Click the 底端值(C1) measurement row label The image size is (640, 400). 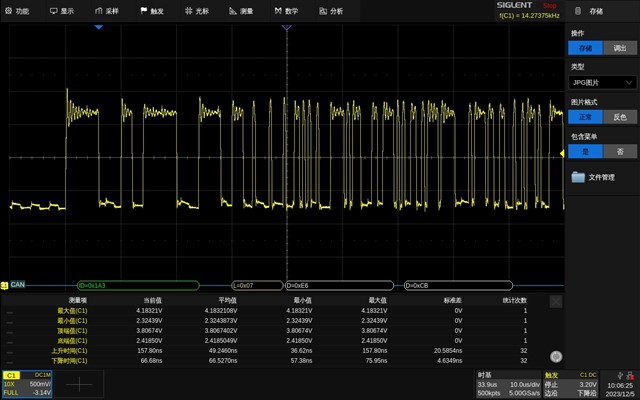pyautogui.click(x=72, y=340)
